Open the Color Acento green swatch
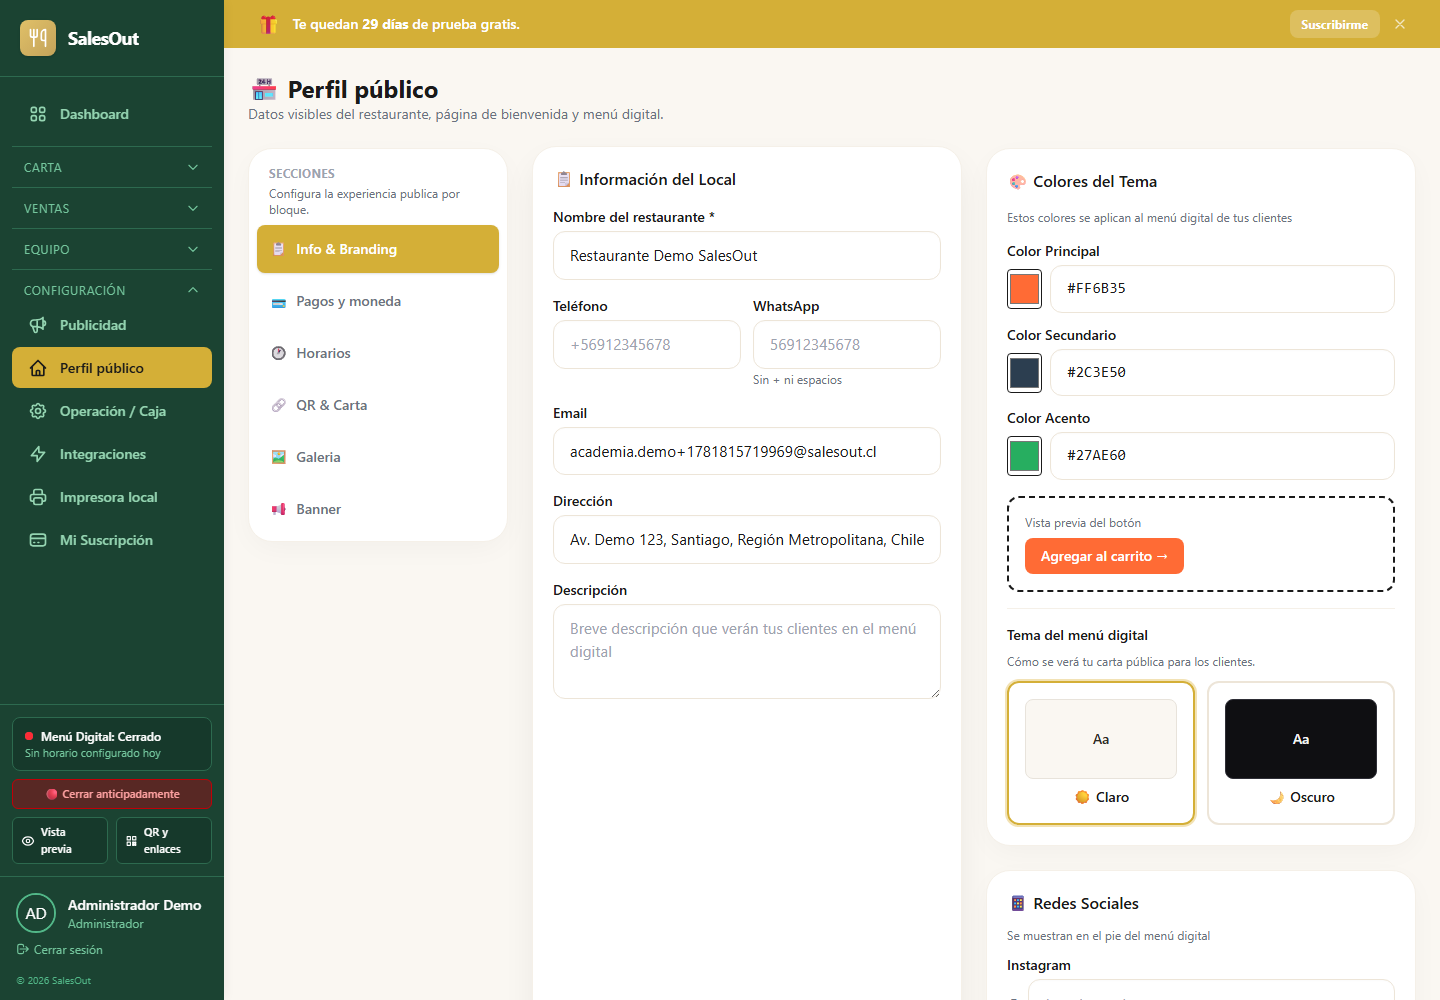Screen dimensions: 1440x1000 coord(1024,455)
